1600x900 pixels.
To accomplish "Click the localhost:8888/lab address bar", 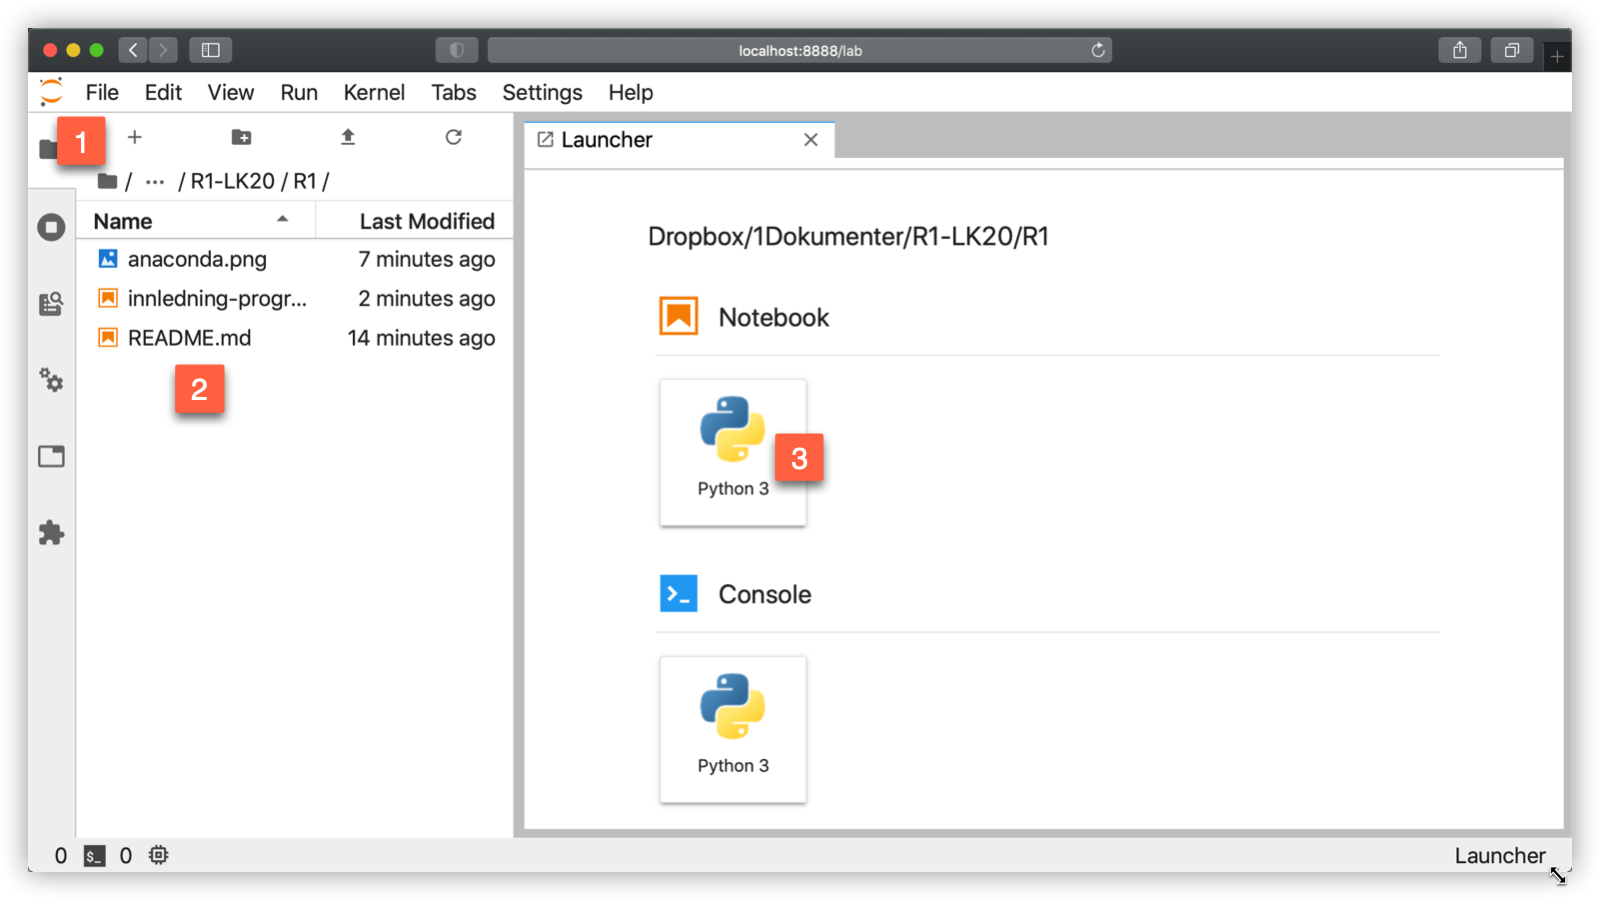I will pos(800,50).
